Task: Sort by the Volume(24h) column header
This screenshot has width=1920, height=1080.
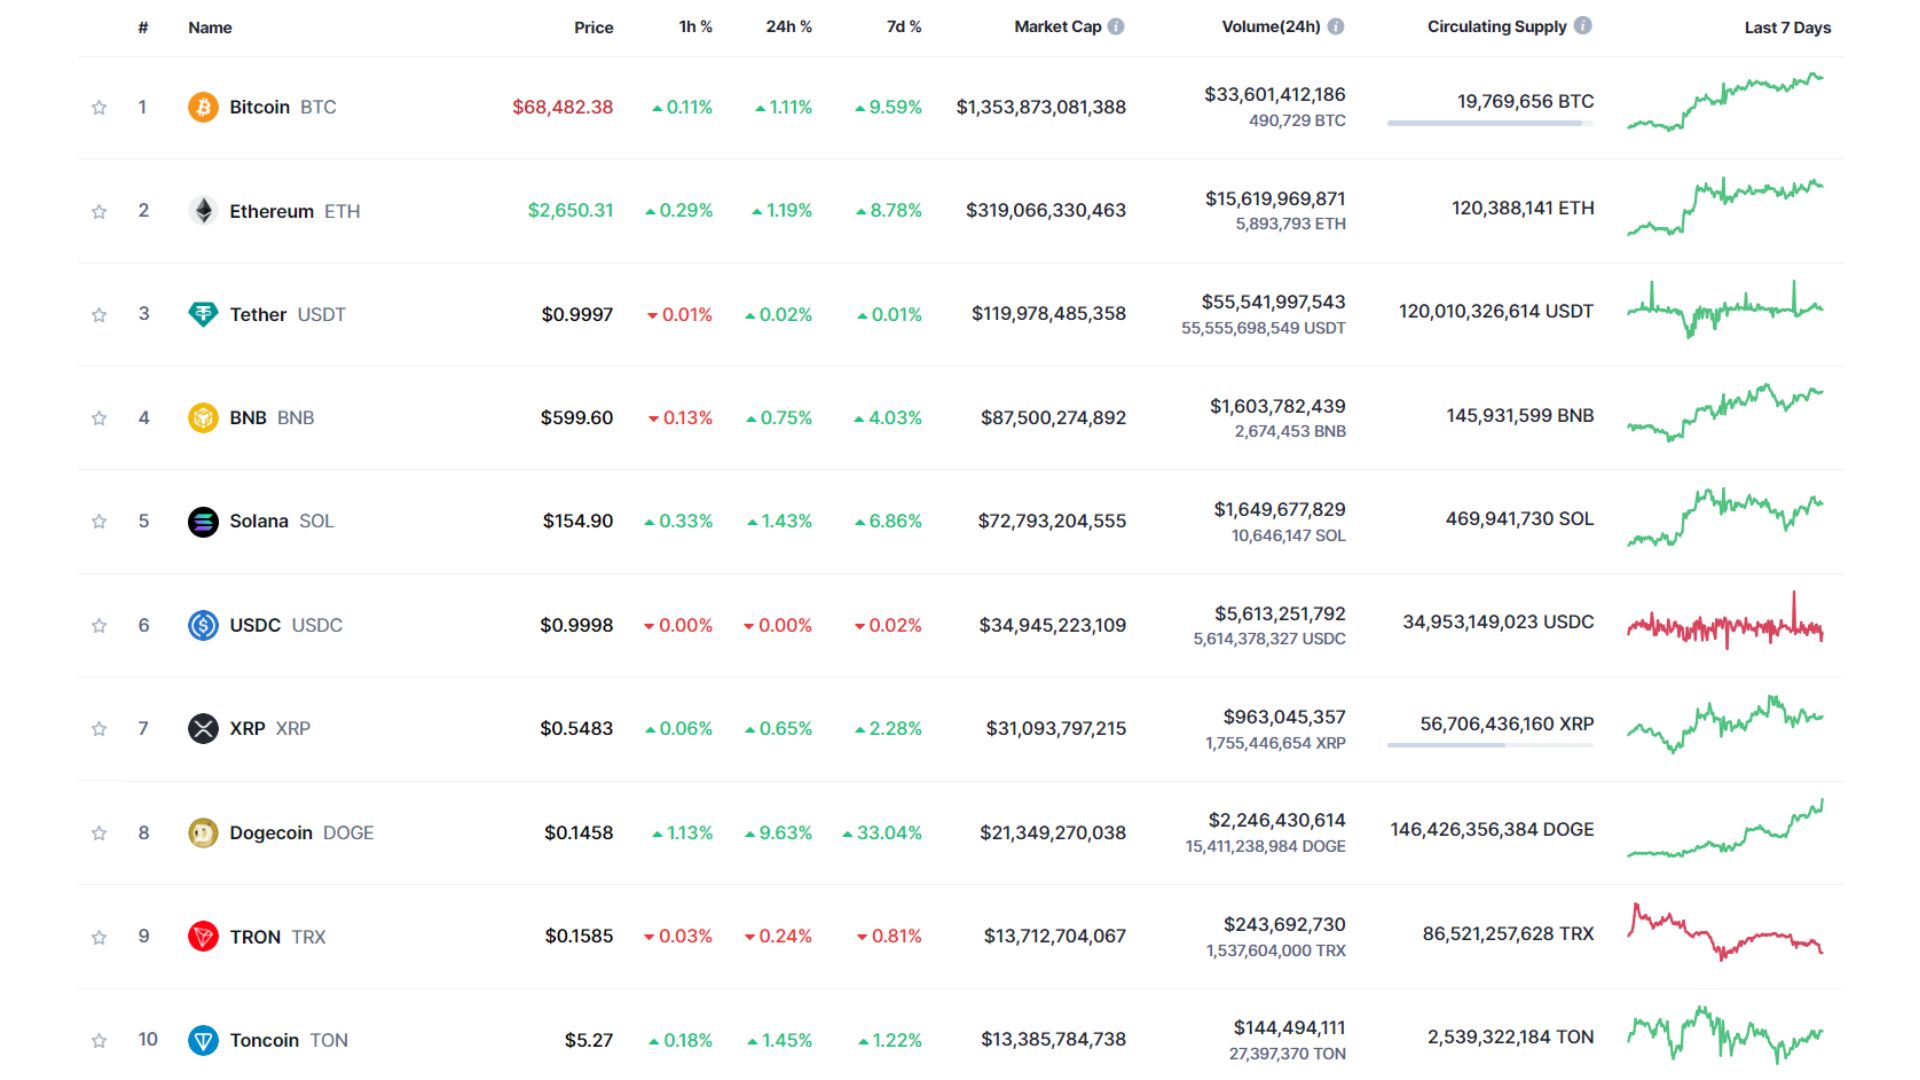Action: coord(1270,27)
